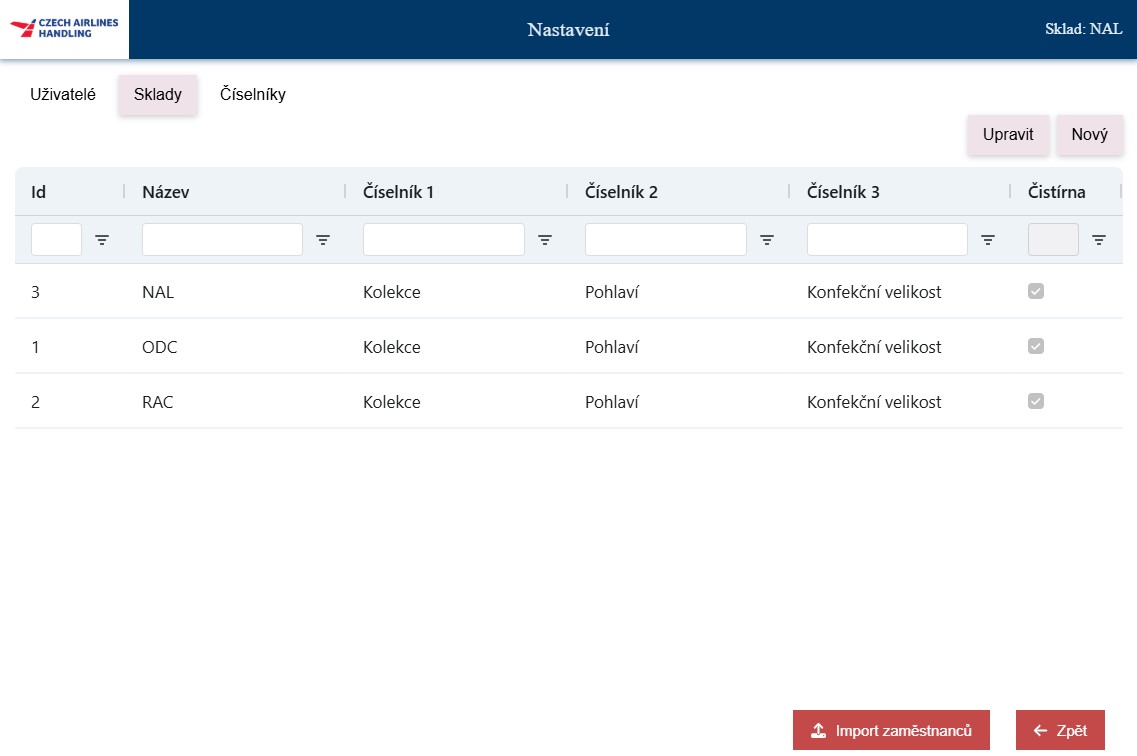This screenshot has width=1137, height=756.
Task: Click the Import zaměstnanců button
Action: point(891,730)
